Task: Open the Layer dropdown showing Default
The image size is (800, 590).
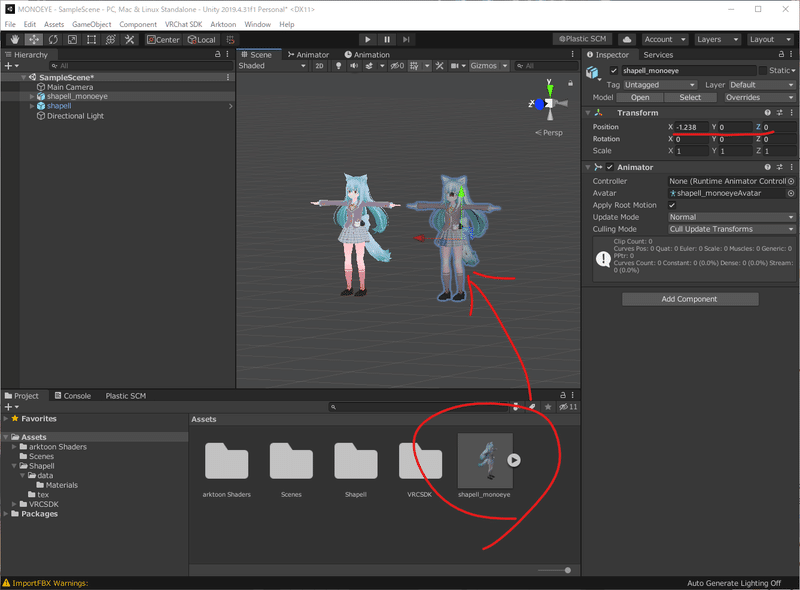Action: [762, 85]
